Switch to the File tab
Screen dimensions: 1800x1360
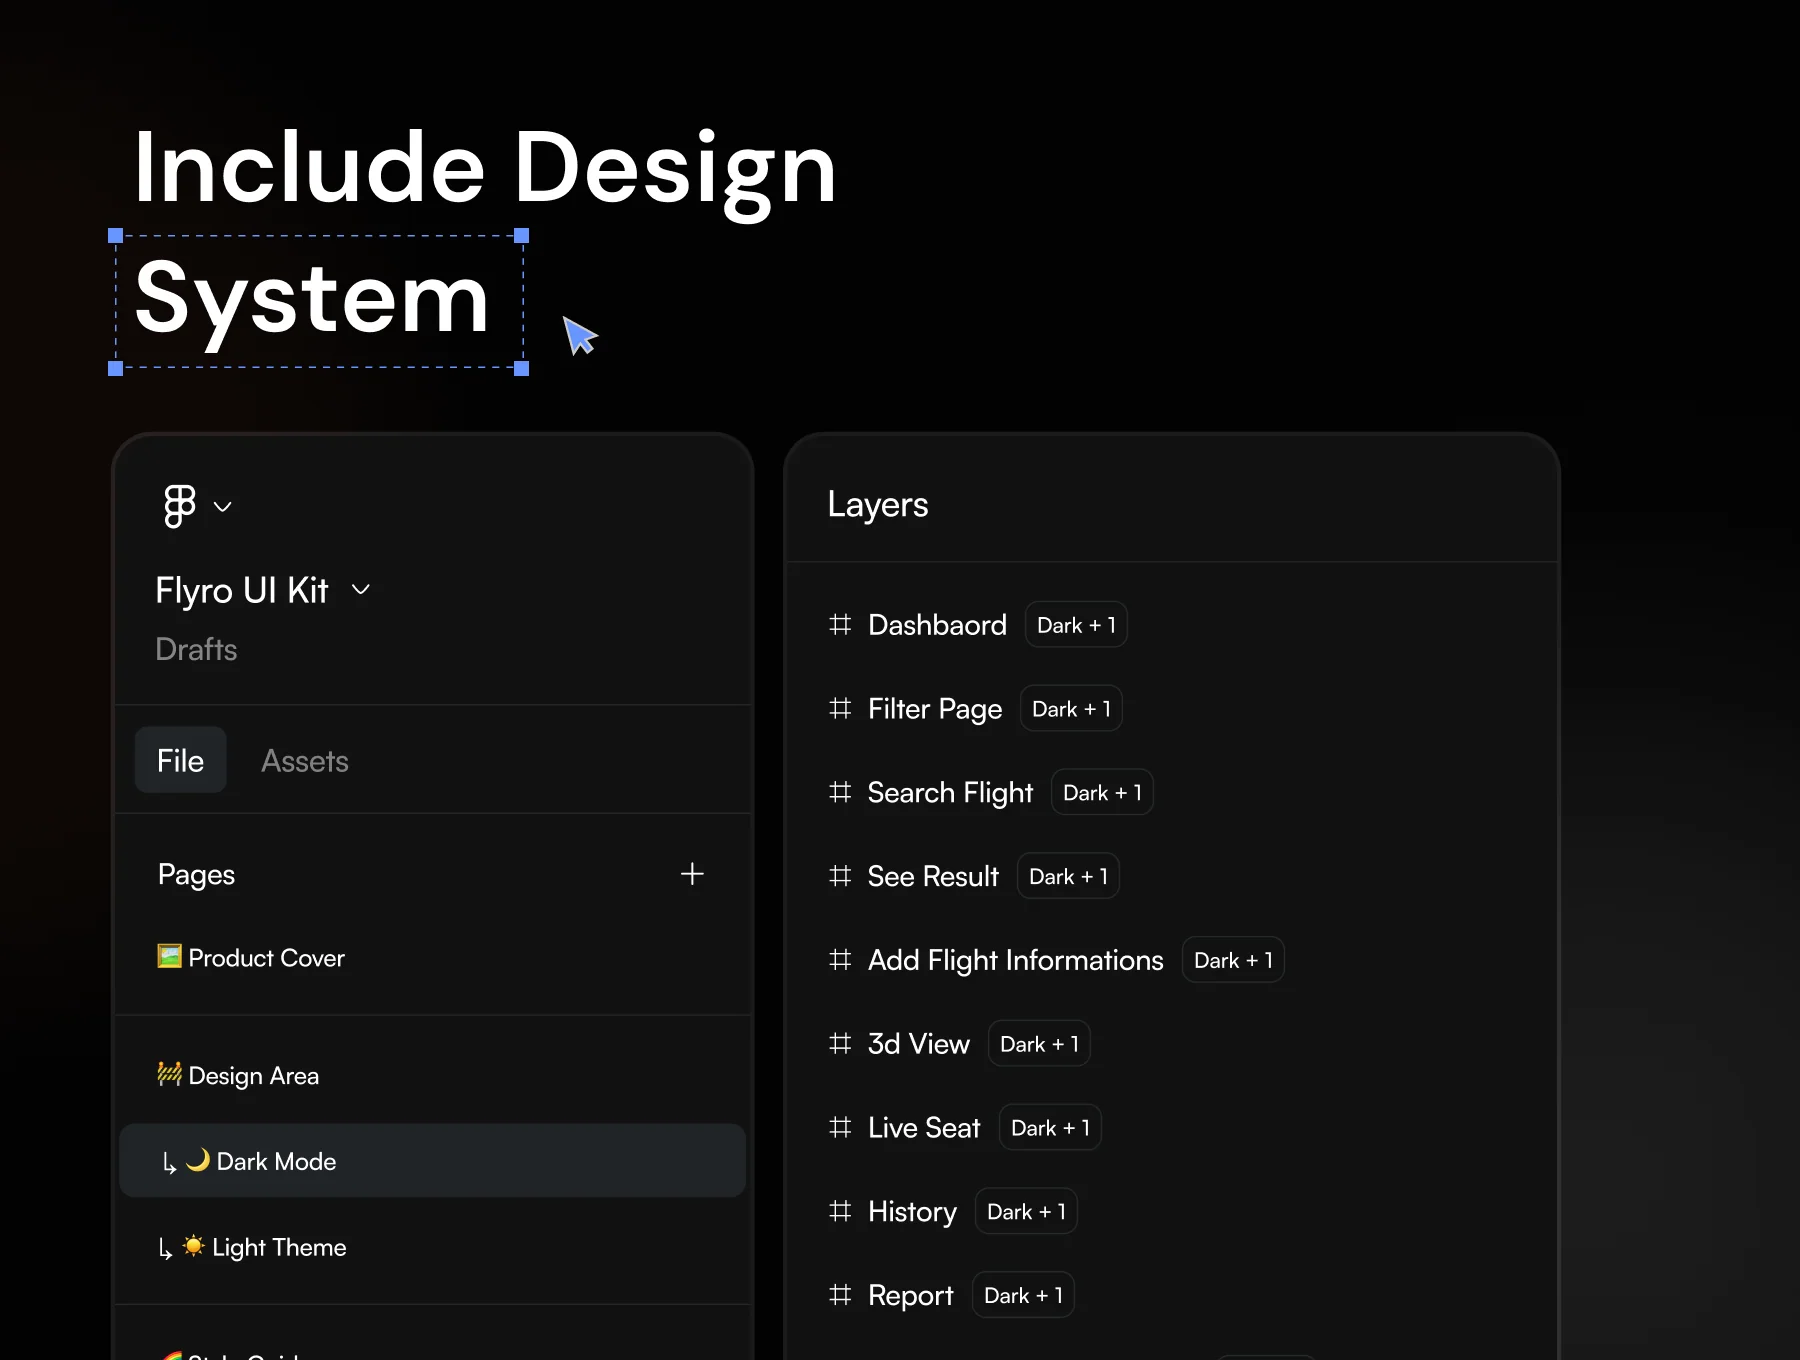pos(180,760)
